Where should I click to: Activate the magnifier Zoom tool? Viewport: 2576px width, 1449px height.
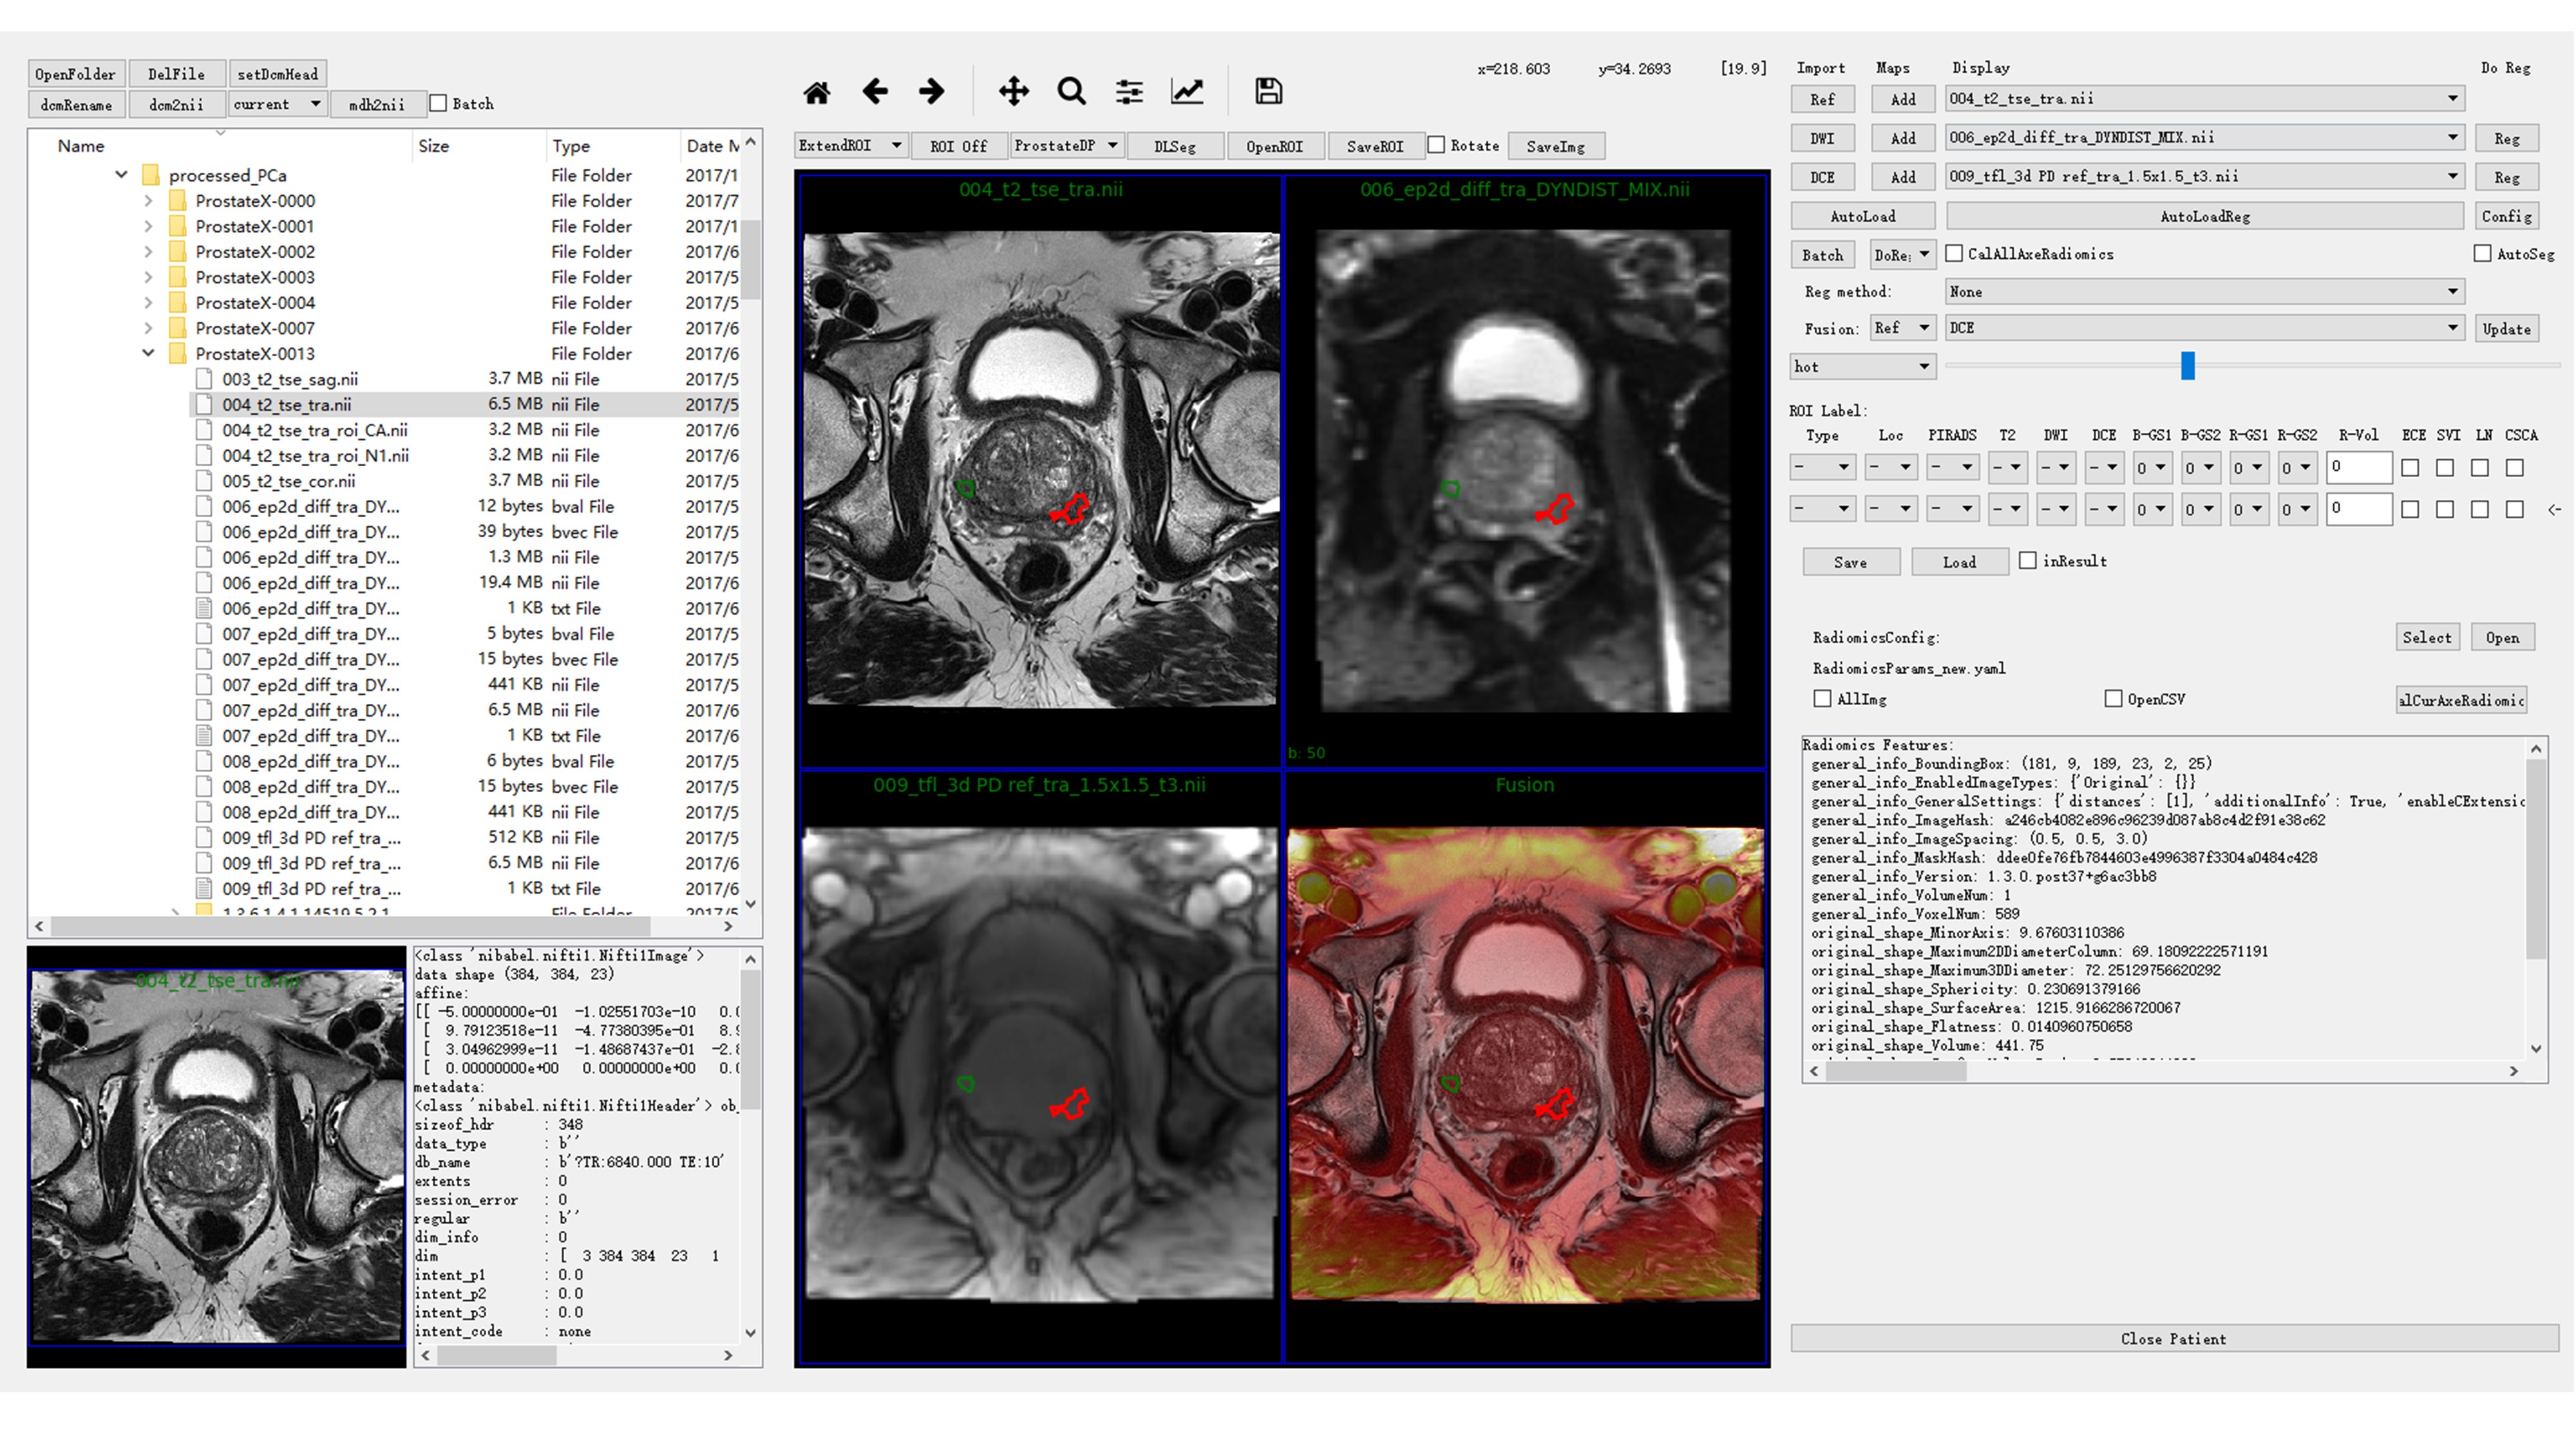click(1071, 92)
